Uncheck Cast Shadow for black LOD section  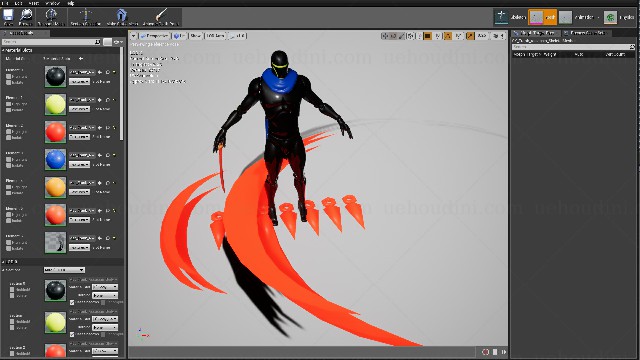[x=72, y=302]
